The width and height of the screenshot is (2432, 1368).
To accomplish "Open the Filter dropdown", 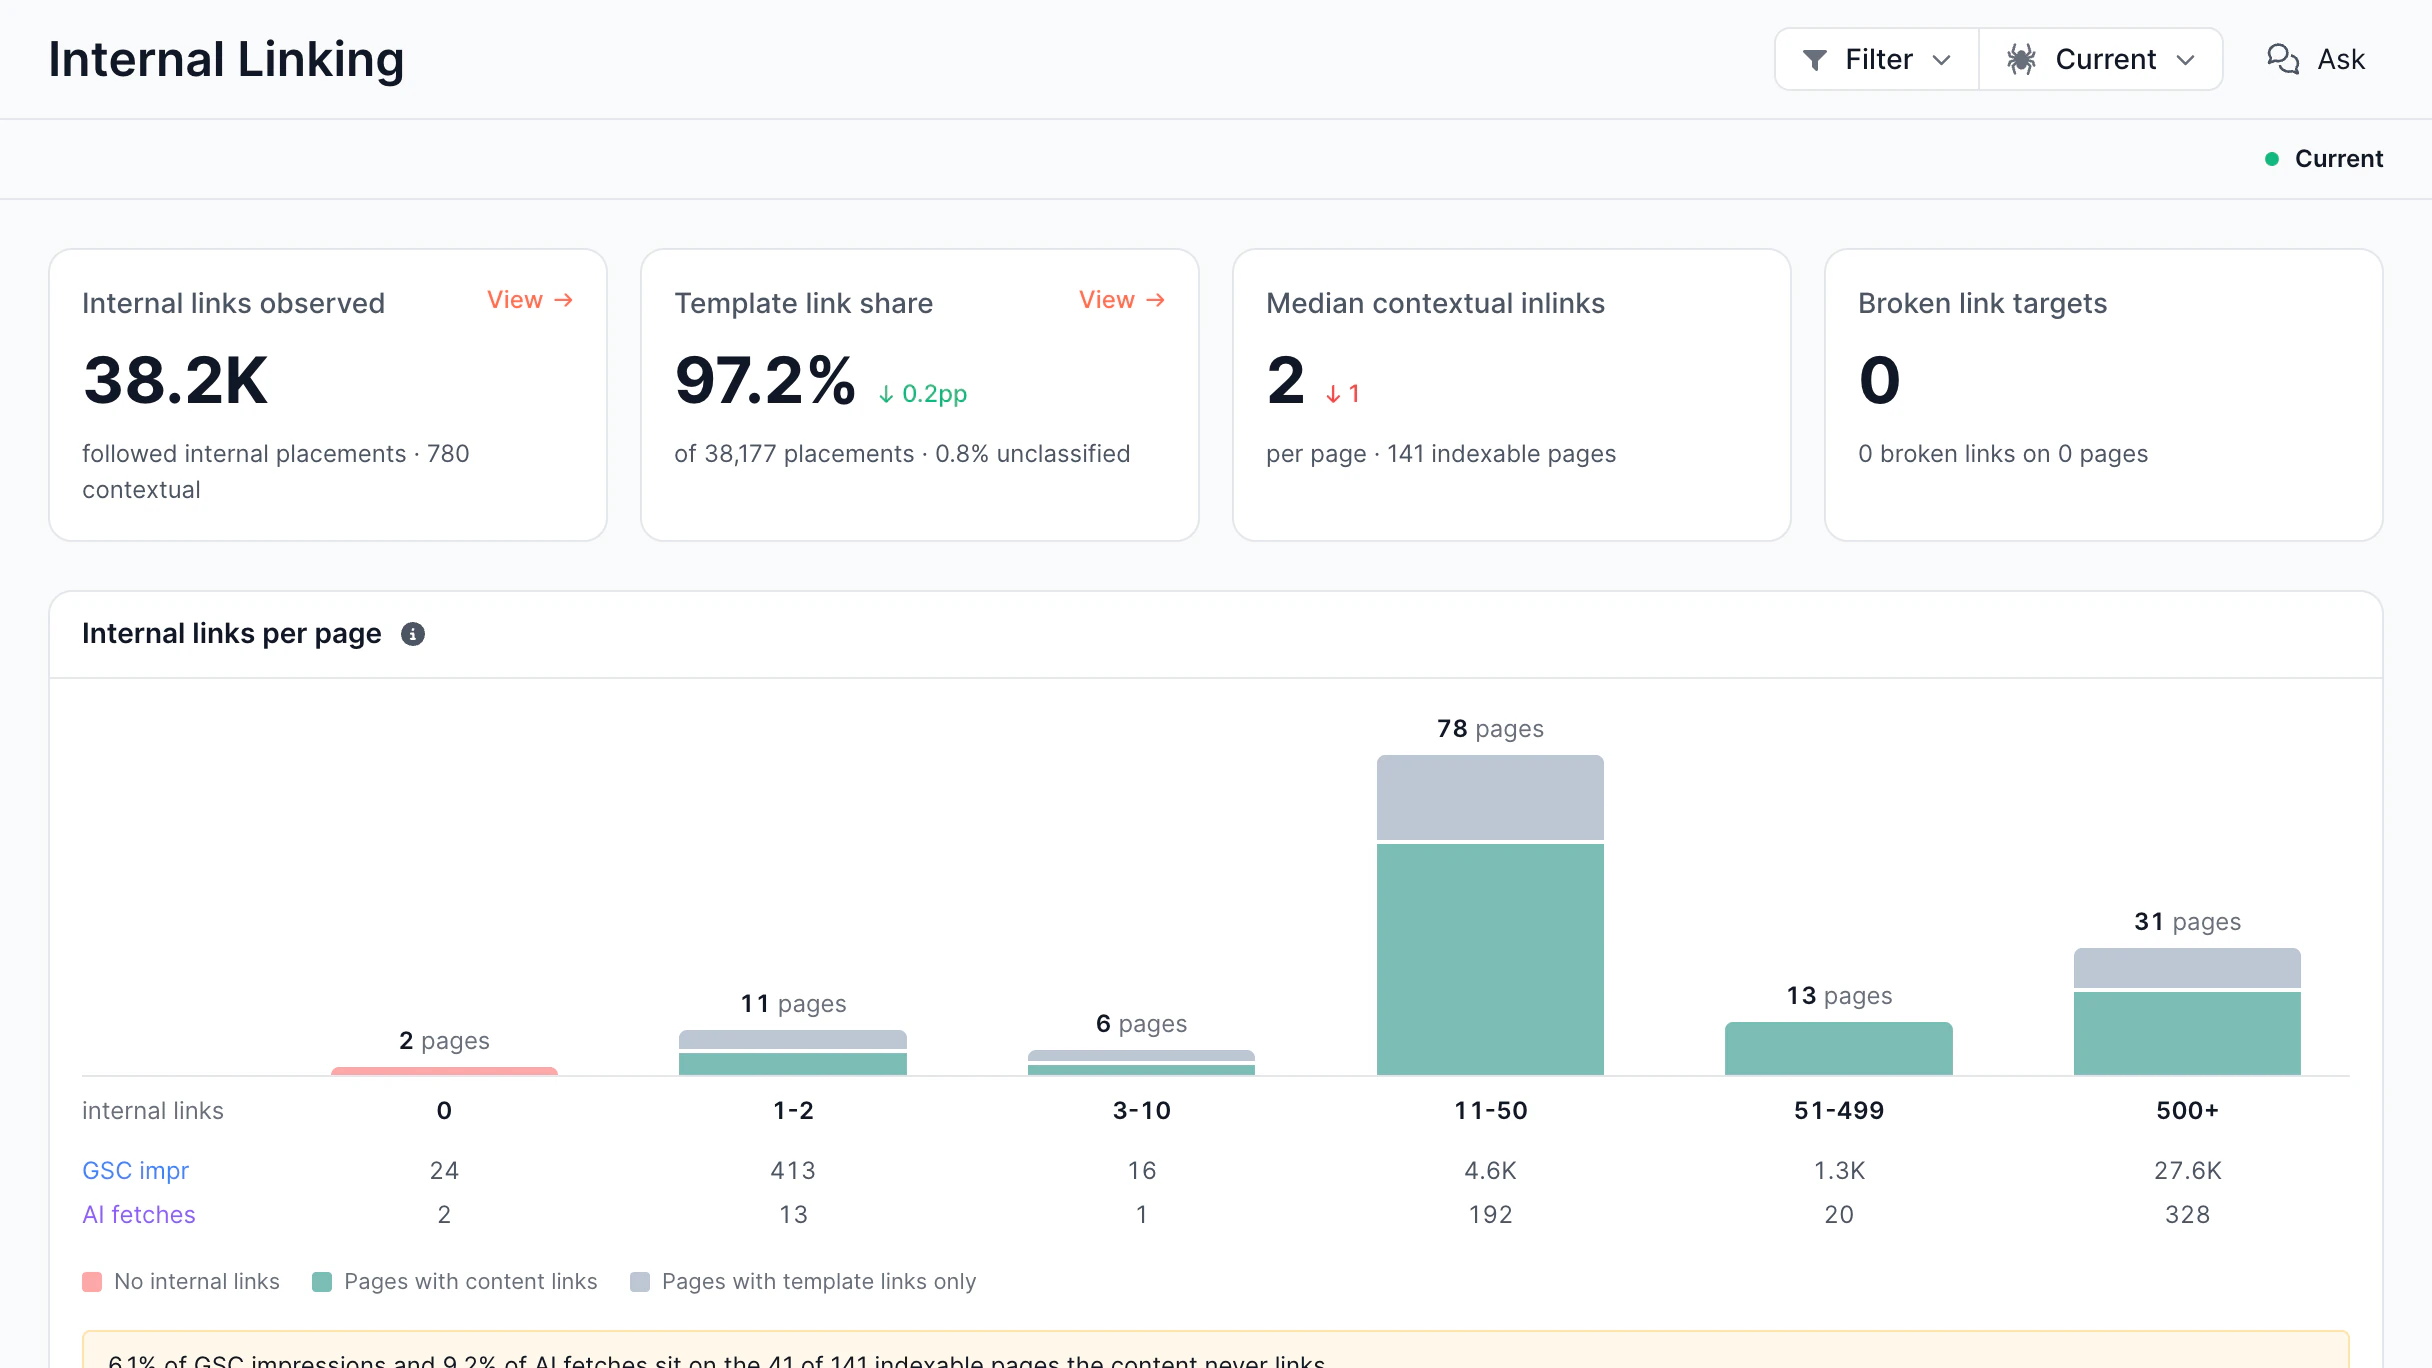I will pos(1877,59).
